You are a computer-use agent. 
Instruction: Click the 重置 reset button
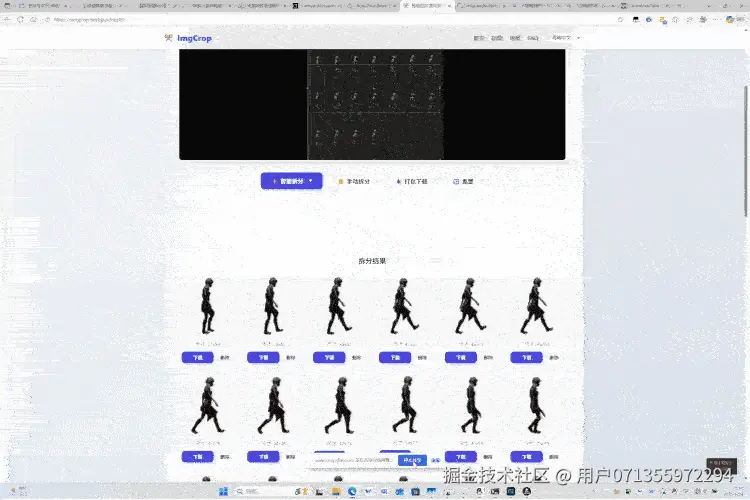coord(463,181)
